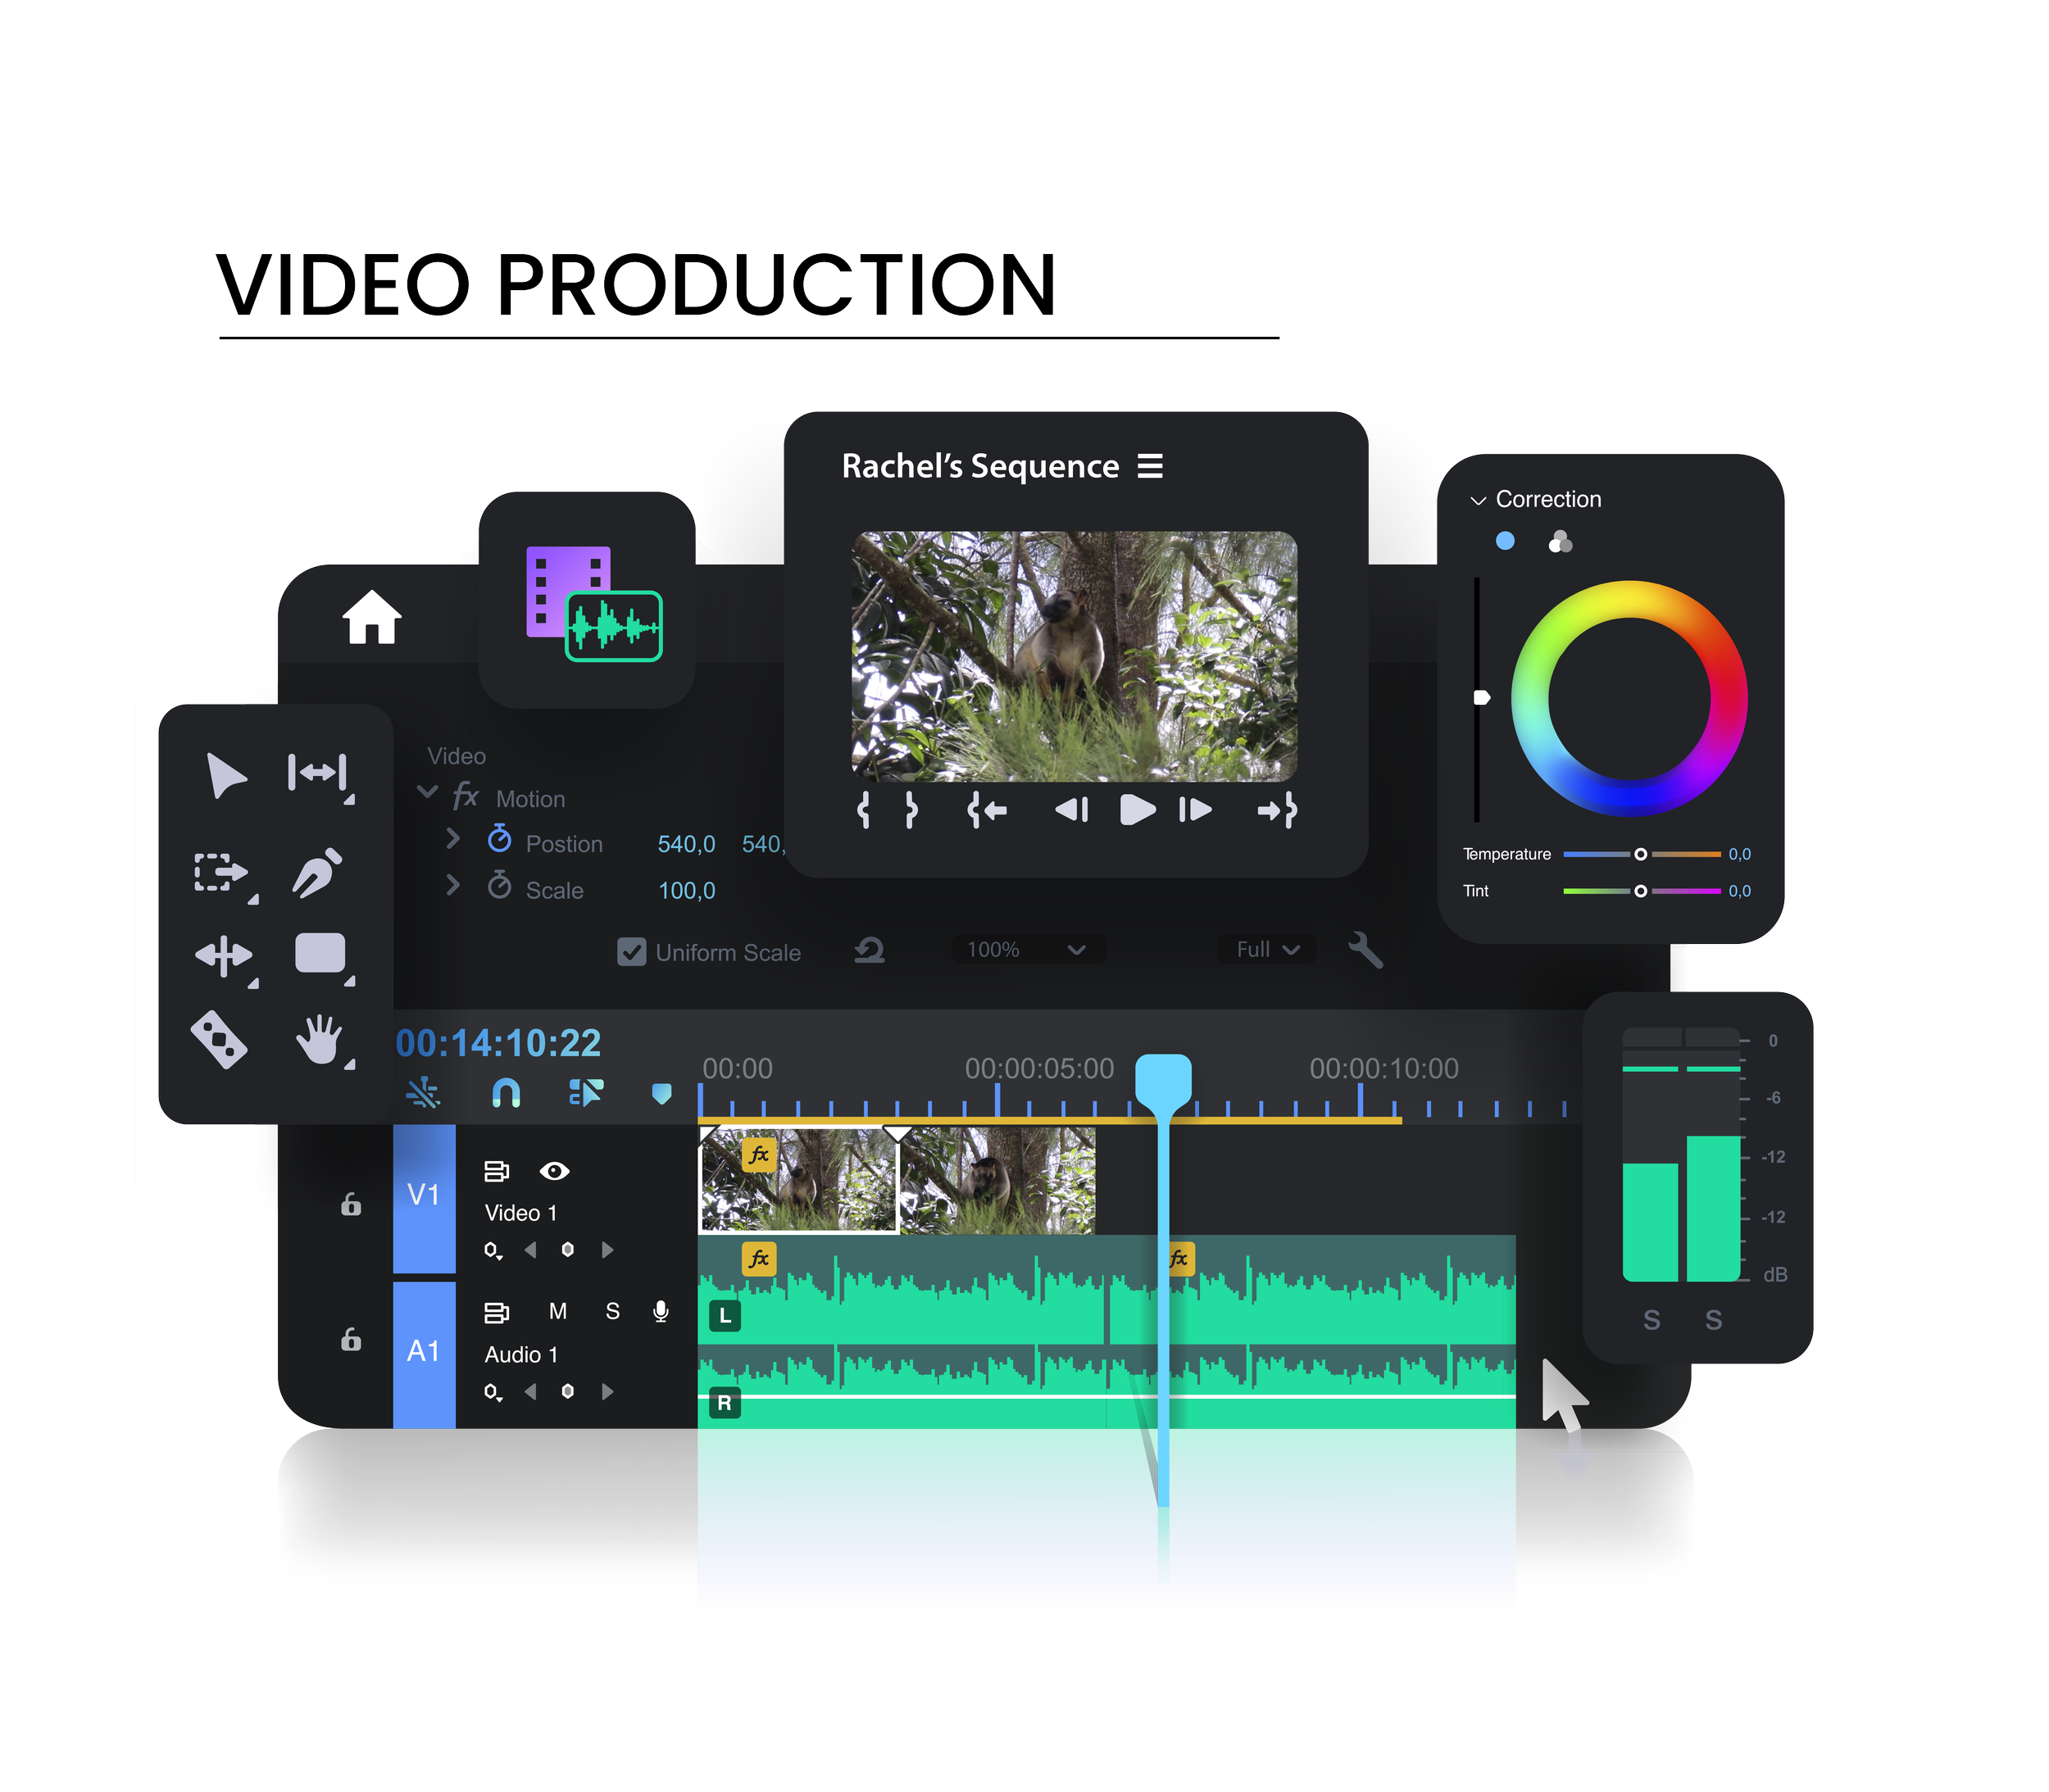
Task: Open the Full resolution dropdown
Action: [1267, 950]
